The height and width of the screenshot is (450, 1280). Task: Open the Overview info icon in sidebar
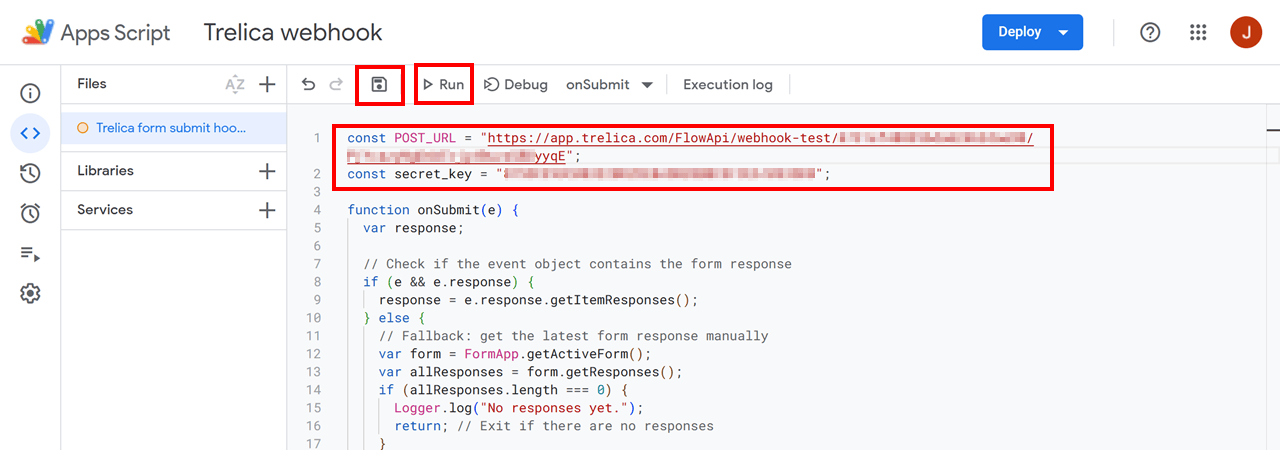tap(30, 93)
